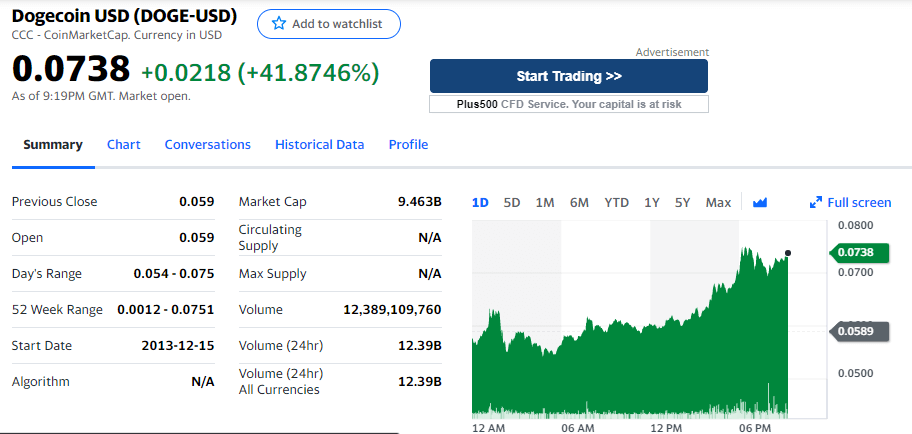
Task: Go to the Profile tab
Action: [x=408, y=145]
